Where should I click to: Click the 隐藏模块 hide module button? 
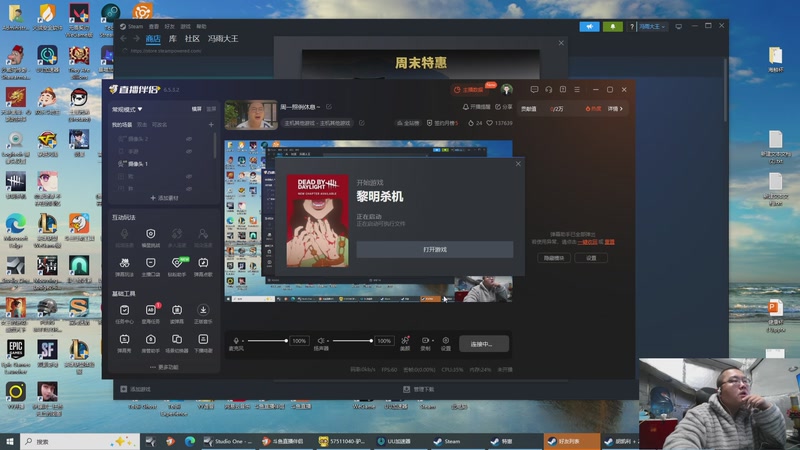[554, 258]
